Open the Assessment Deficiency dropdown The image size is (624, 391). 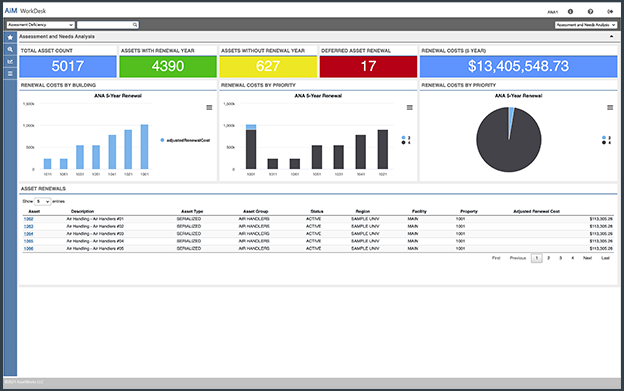point(41,25)
